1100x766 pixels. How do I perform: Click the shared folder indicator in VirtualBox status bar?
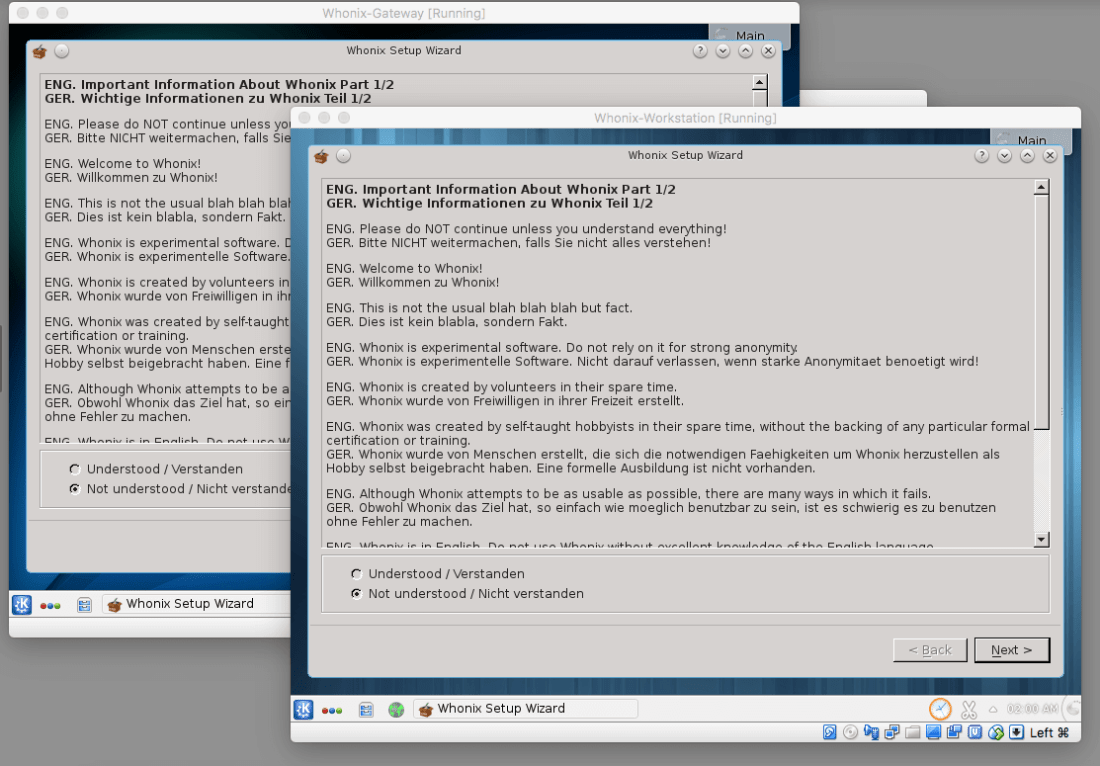(913, 732)
